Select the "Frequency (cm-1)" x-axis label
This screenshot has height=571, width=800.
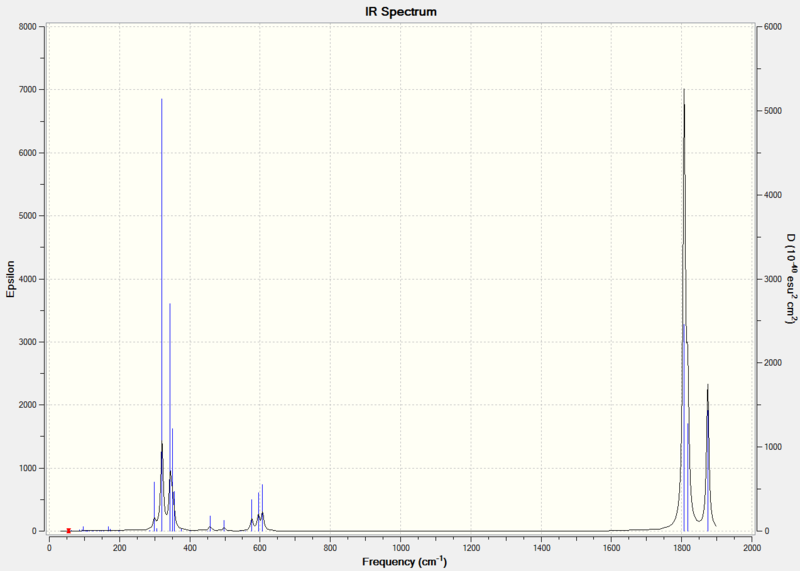click(x=405, y=562)
